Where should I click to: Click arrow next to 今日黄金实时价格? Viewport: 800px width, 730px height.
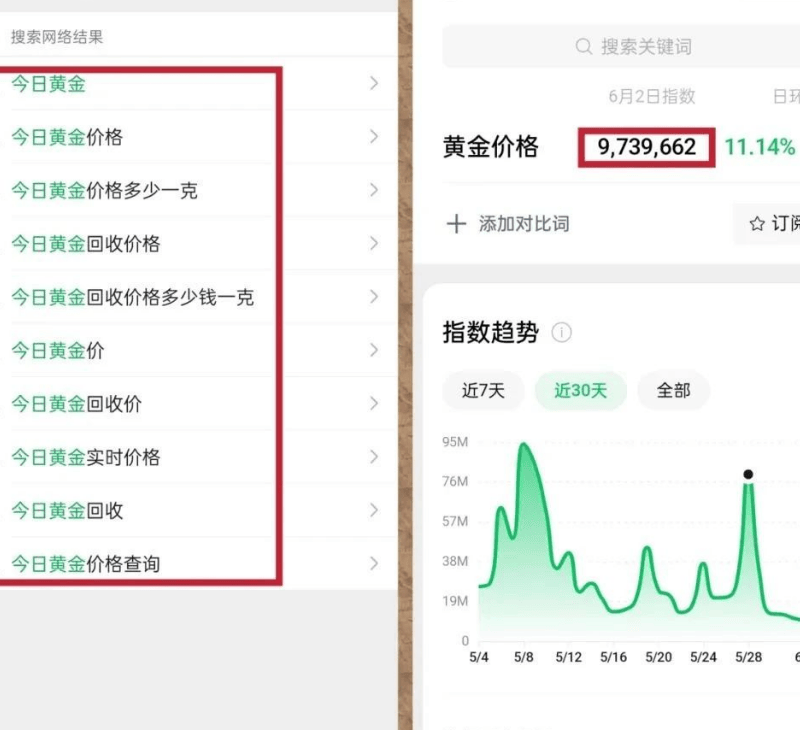tap(374, 457)
